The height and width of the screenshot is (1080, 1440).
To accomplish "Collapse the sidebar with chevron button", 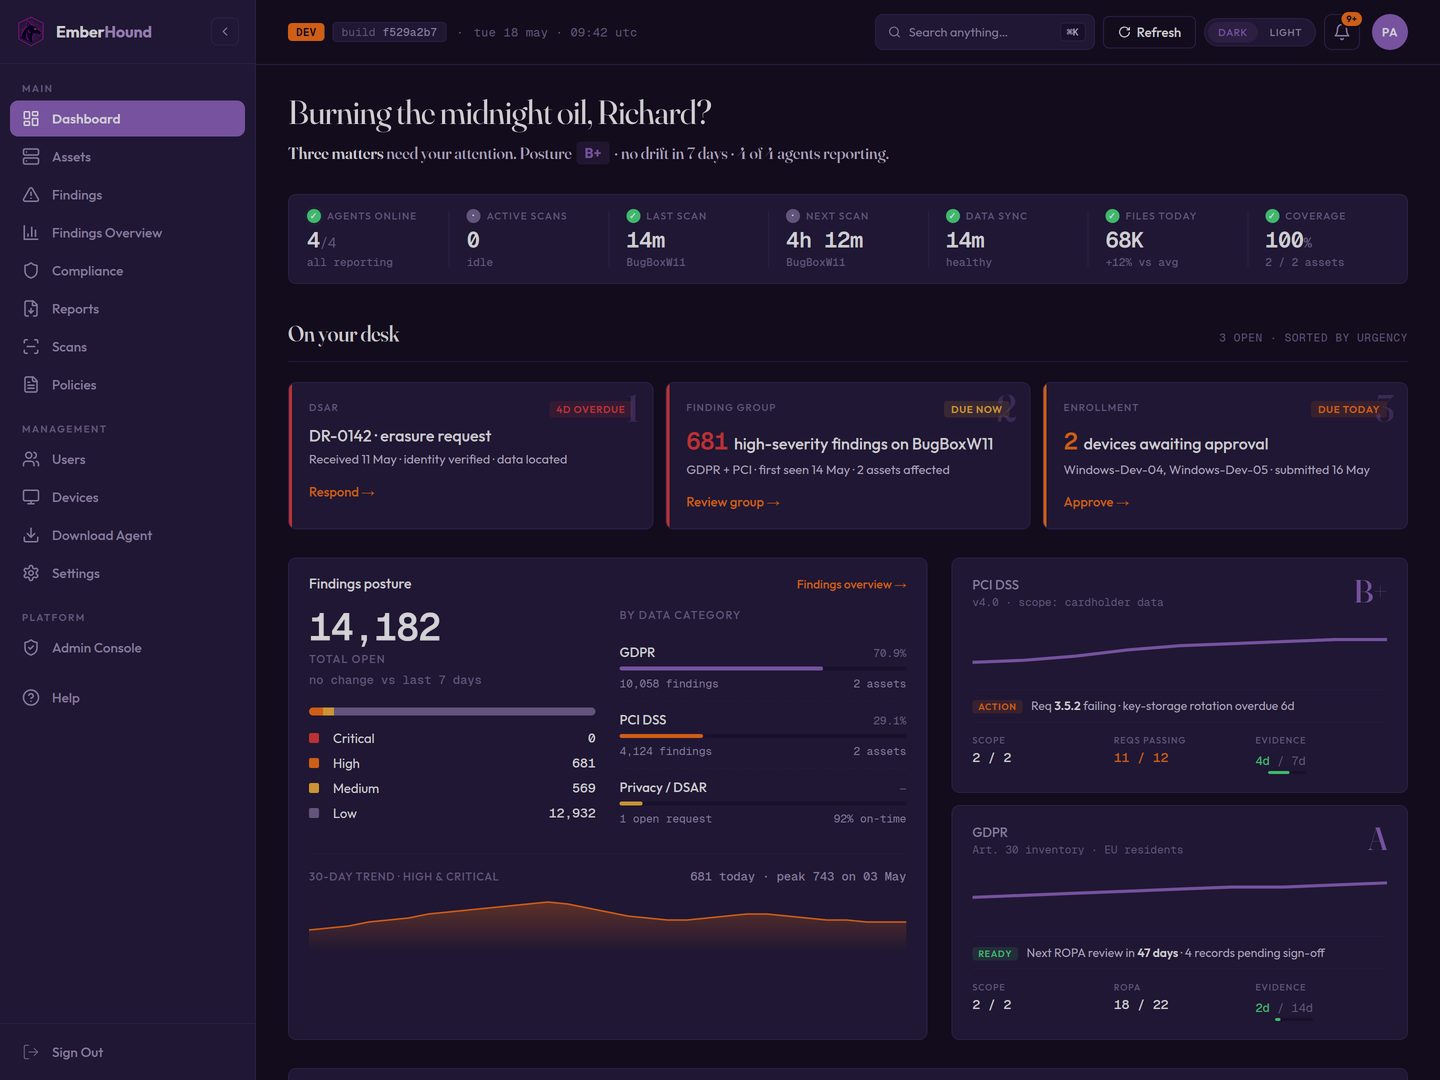I will 225,32.
